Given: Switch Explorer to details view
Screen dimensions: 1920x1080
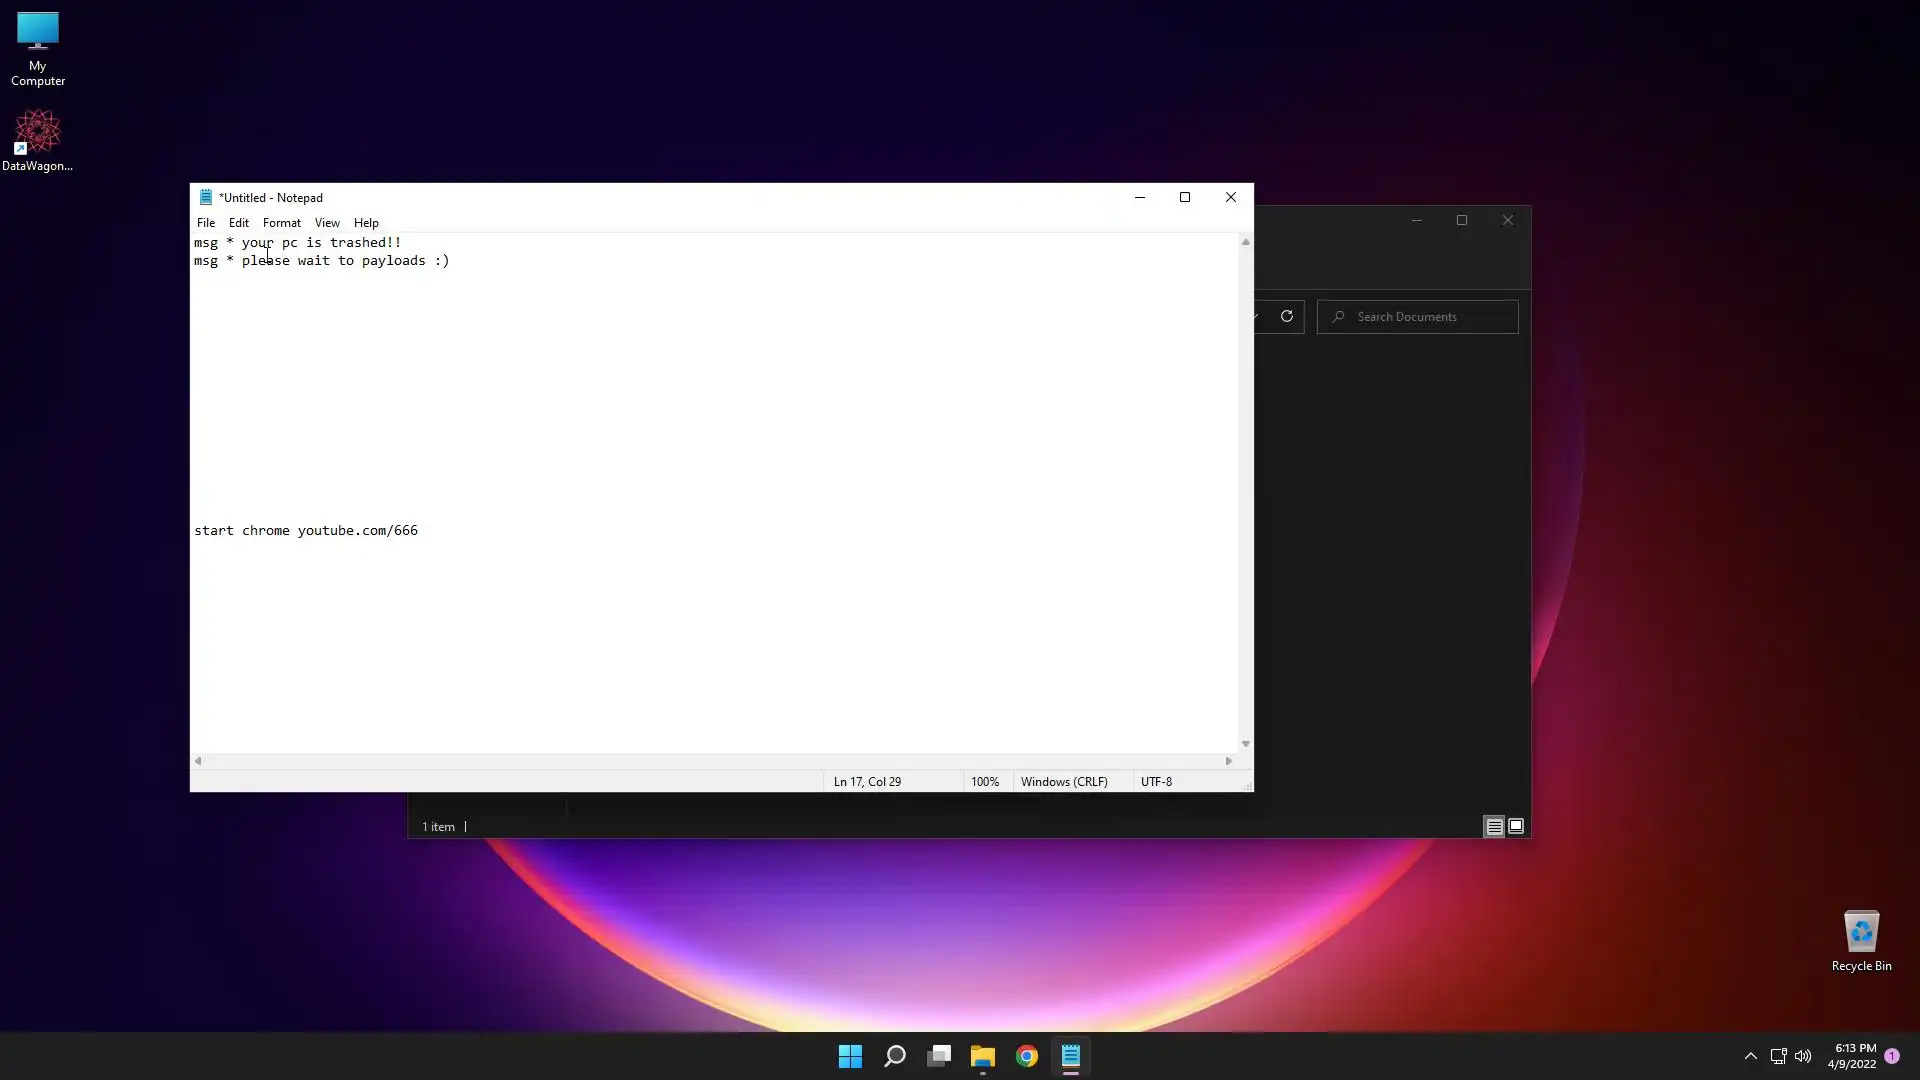Looking at the screenshot, I should pyautogui.click(x=1494, y=827).
